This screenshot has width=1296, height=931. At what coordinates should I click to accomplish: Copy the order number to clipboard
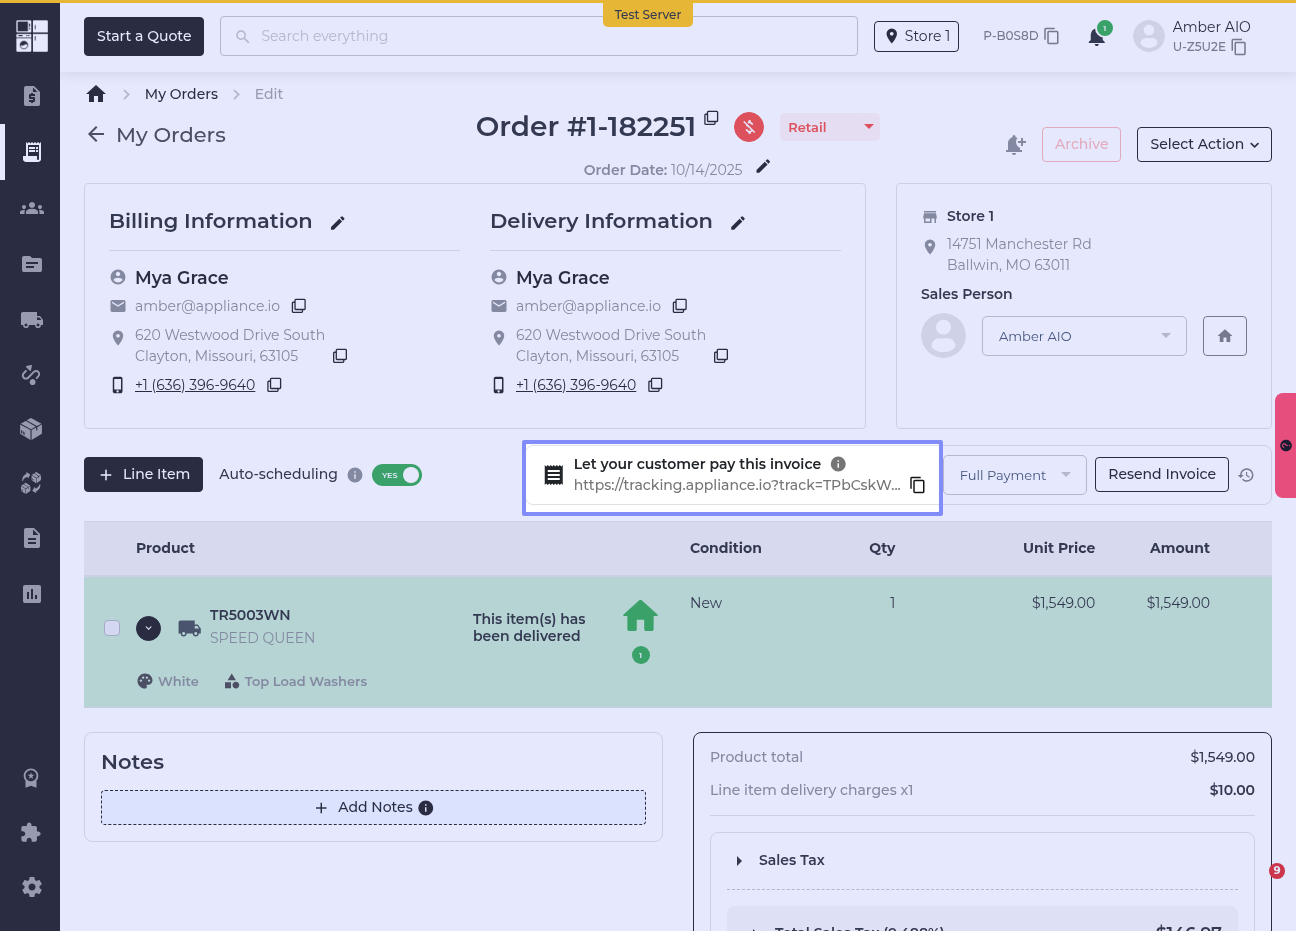click(x=711, y=118)
